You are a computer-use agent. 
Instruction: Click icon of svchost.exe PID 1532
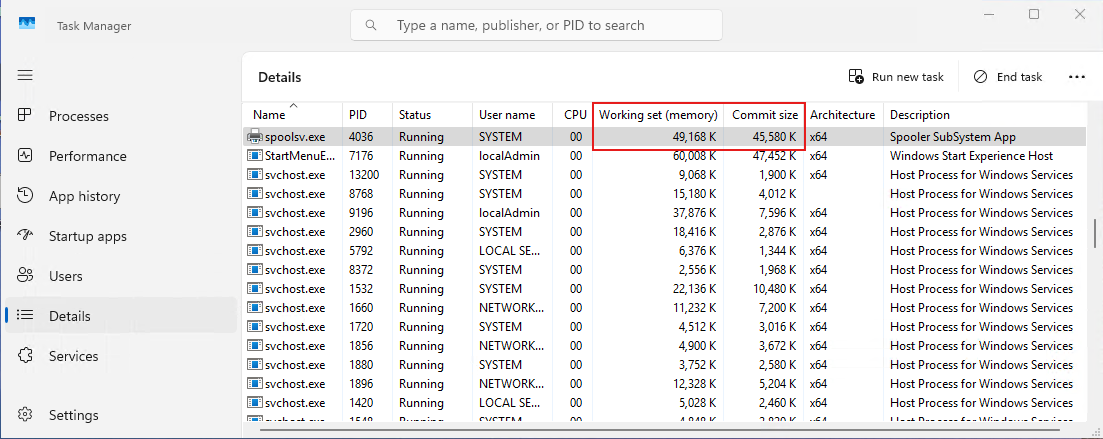(x=255, y=289)
